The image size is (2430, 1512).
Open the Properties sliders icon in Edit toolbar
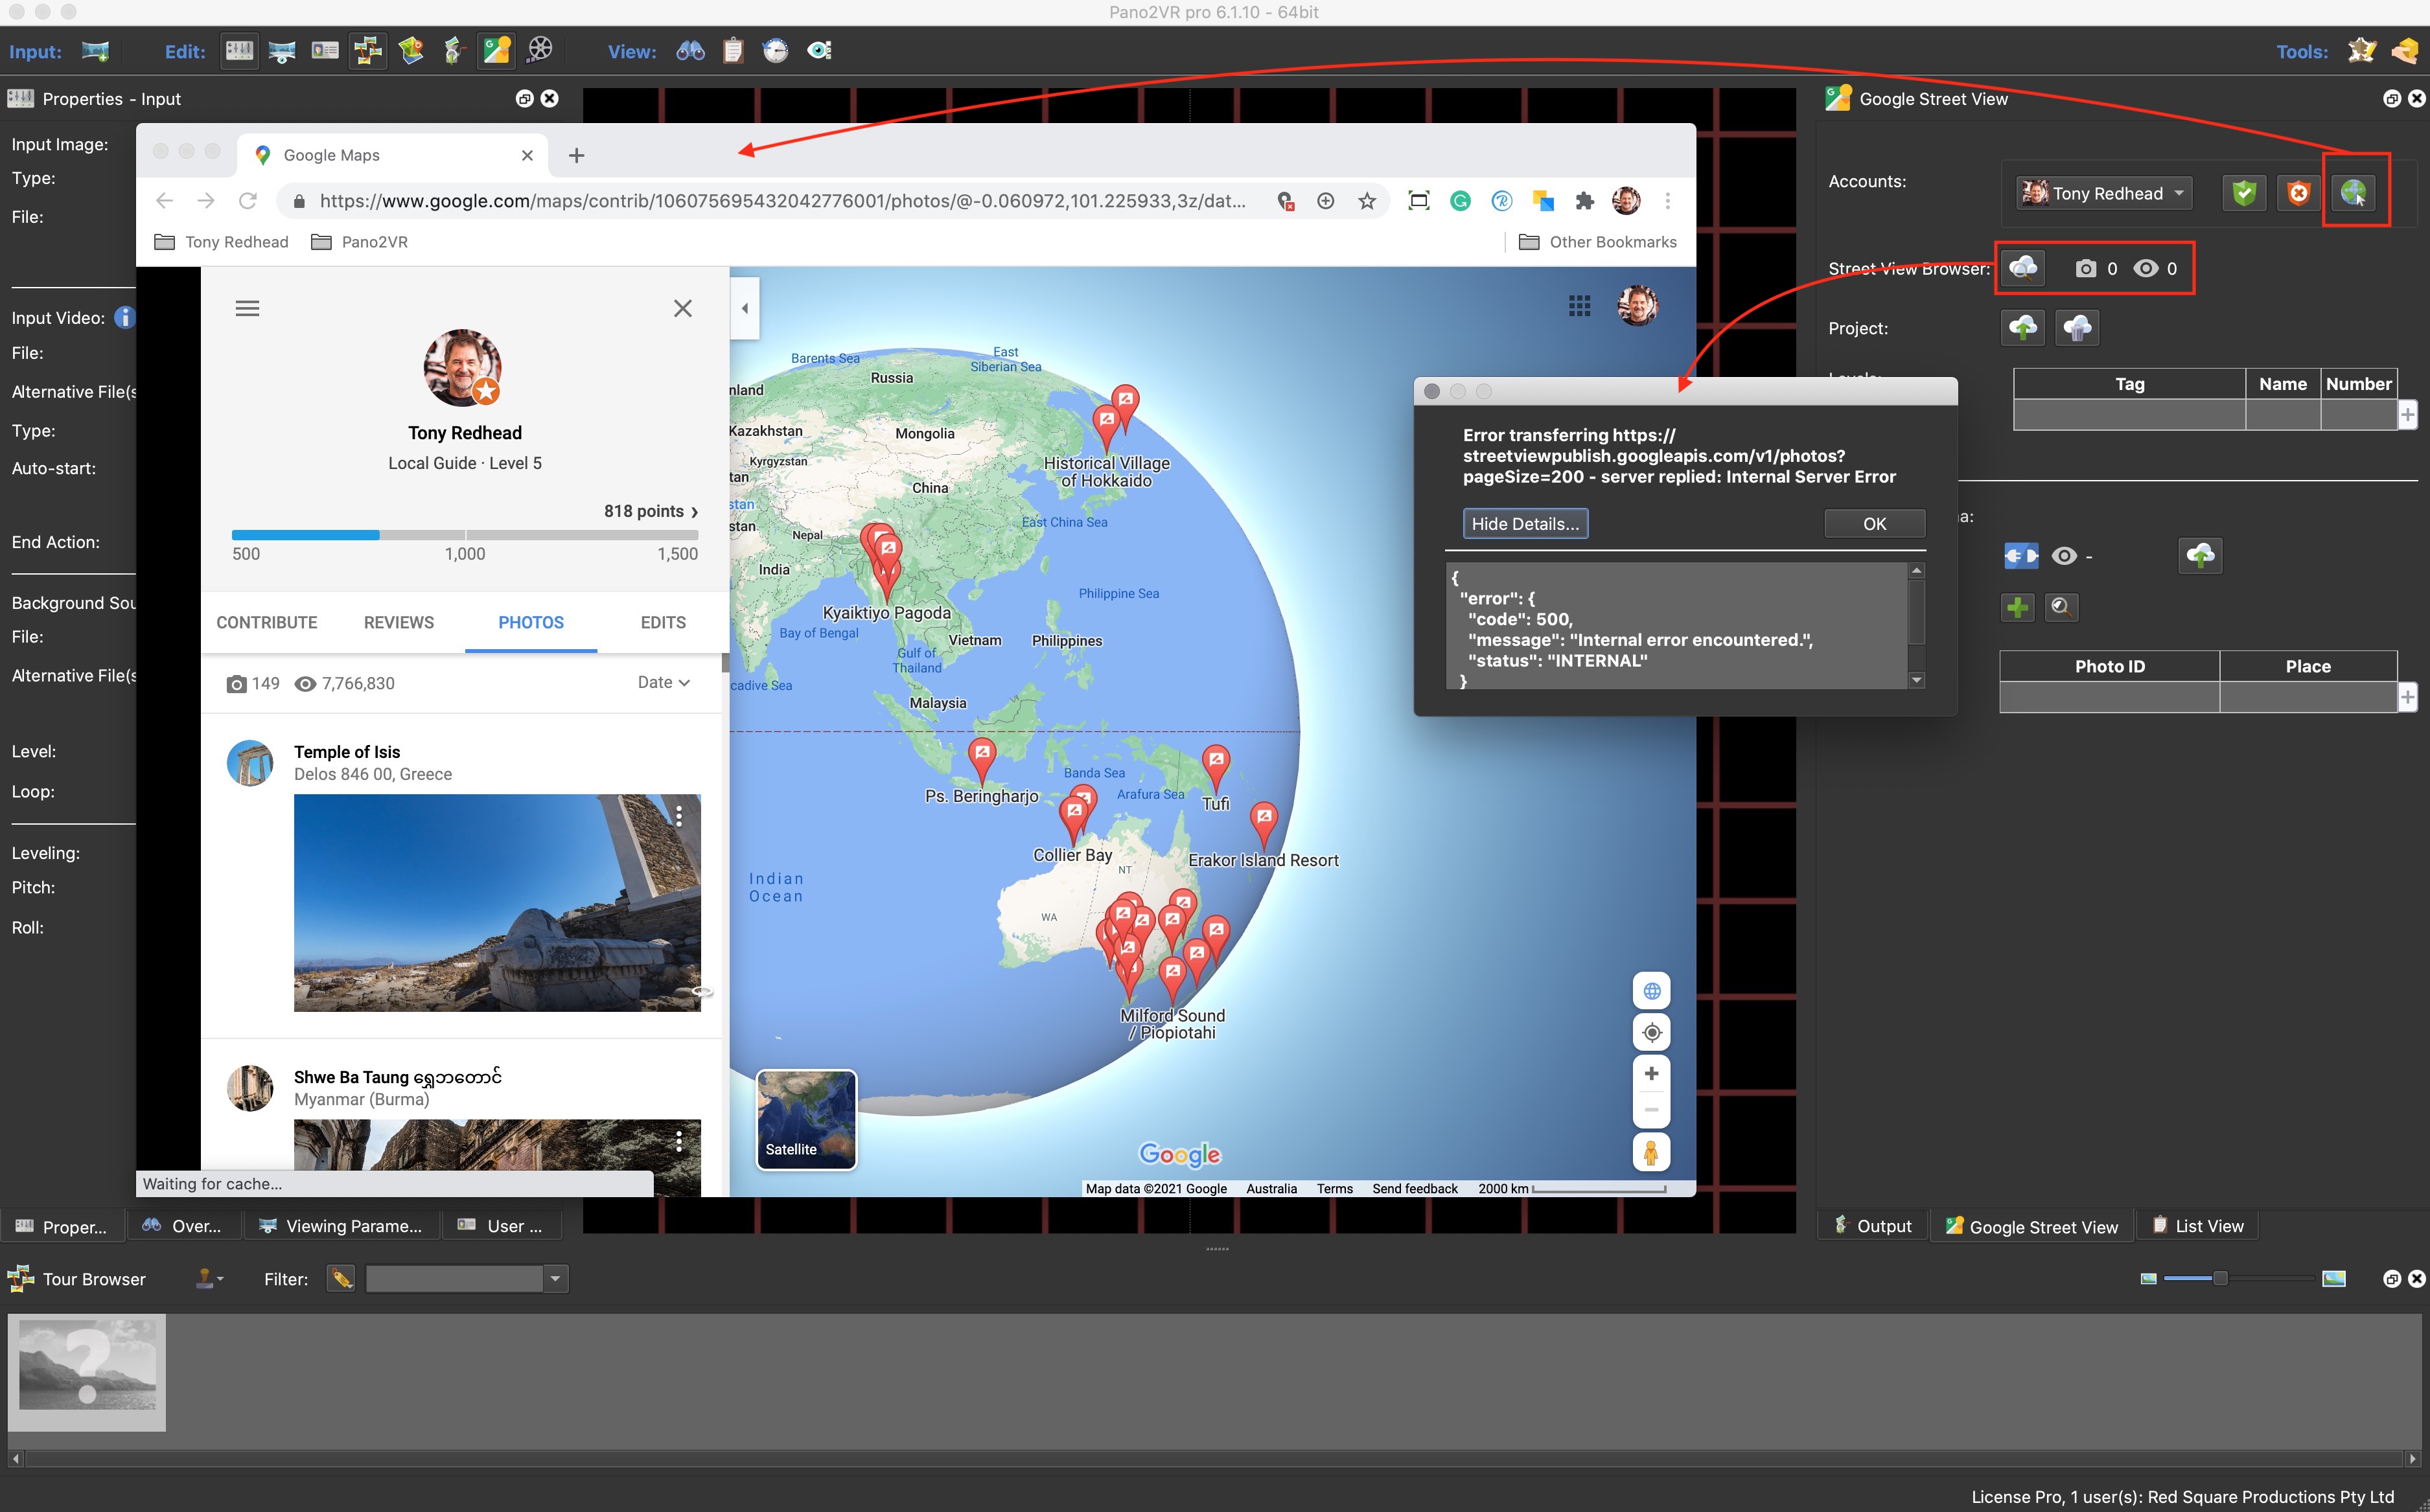239,51
